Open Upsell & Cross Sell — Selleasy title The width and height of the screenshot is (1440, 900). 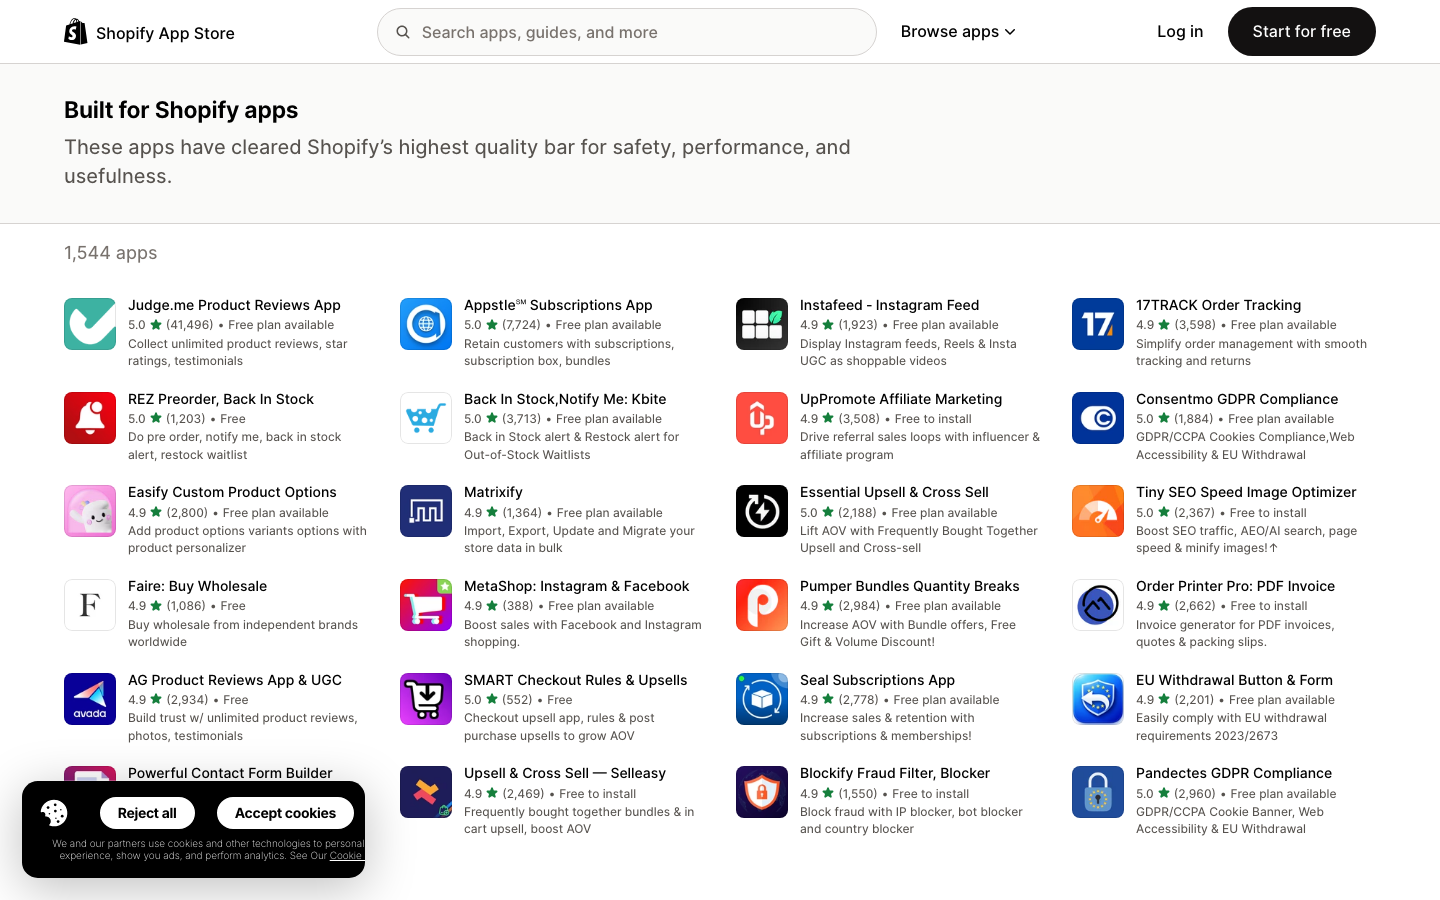point(565,773)
